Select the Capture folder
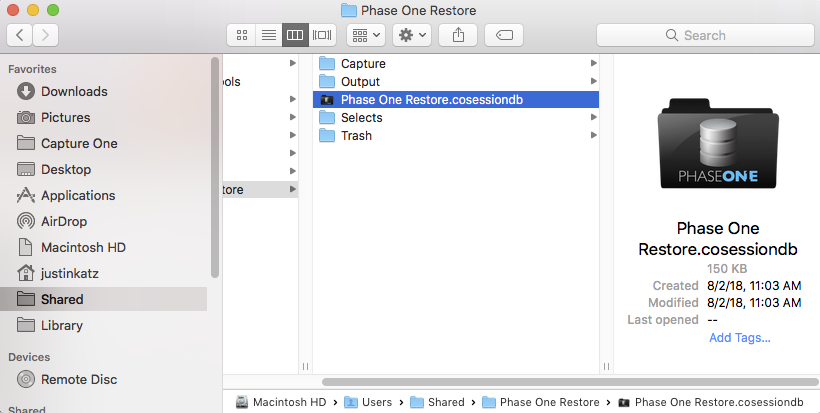The height and width of the screenshot is (413, 820). tap(456, 63)
